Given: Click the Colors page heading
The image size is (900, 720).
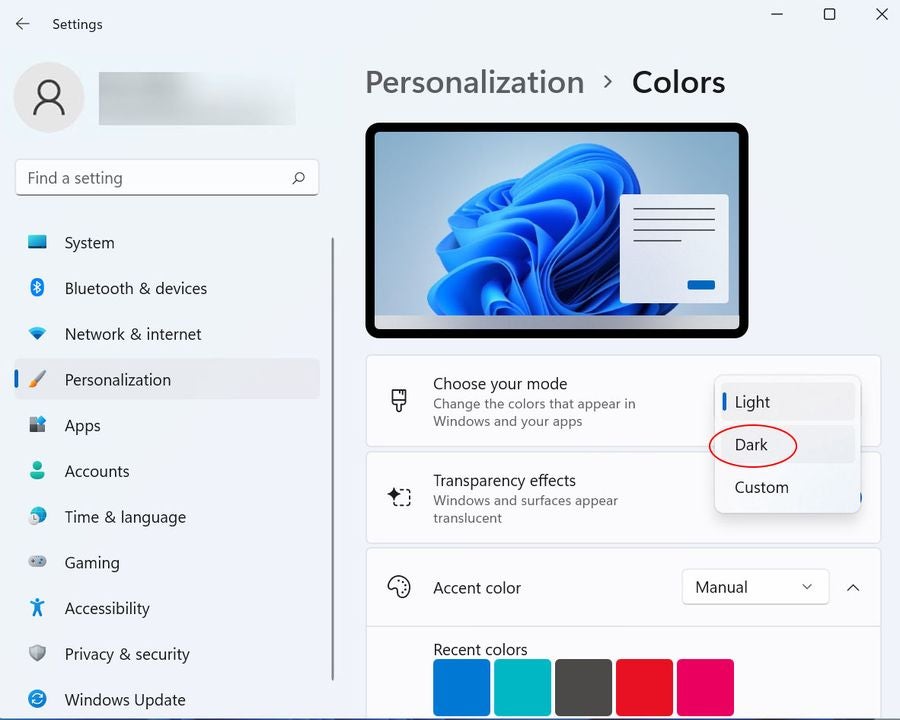Looking at the screenshot, I should click(x=678, y=83).
